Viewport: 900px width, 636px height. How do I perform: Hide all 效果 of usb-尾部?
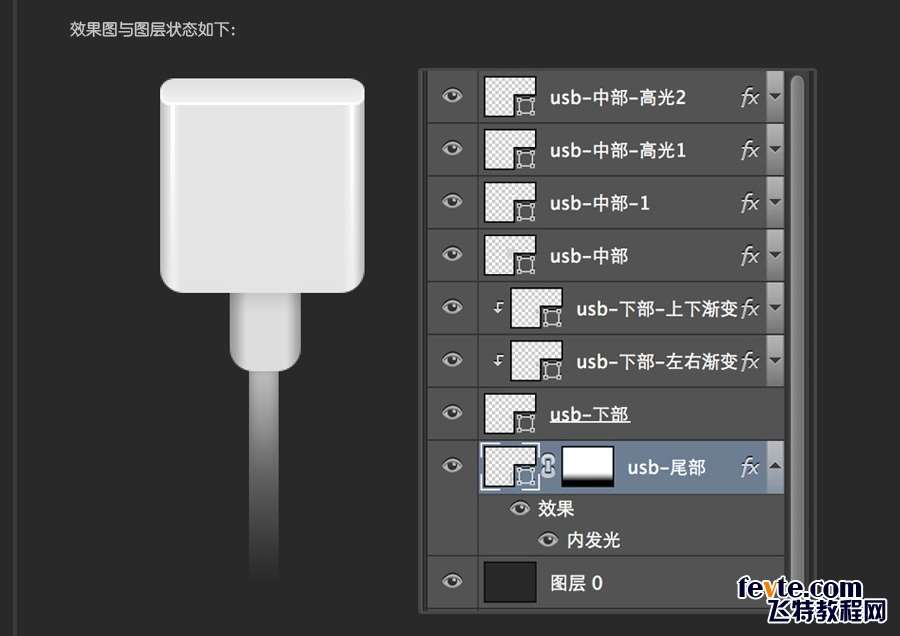click(520, 508)
